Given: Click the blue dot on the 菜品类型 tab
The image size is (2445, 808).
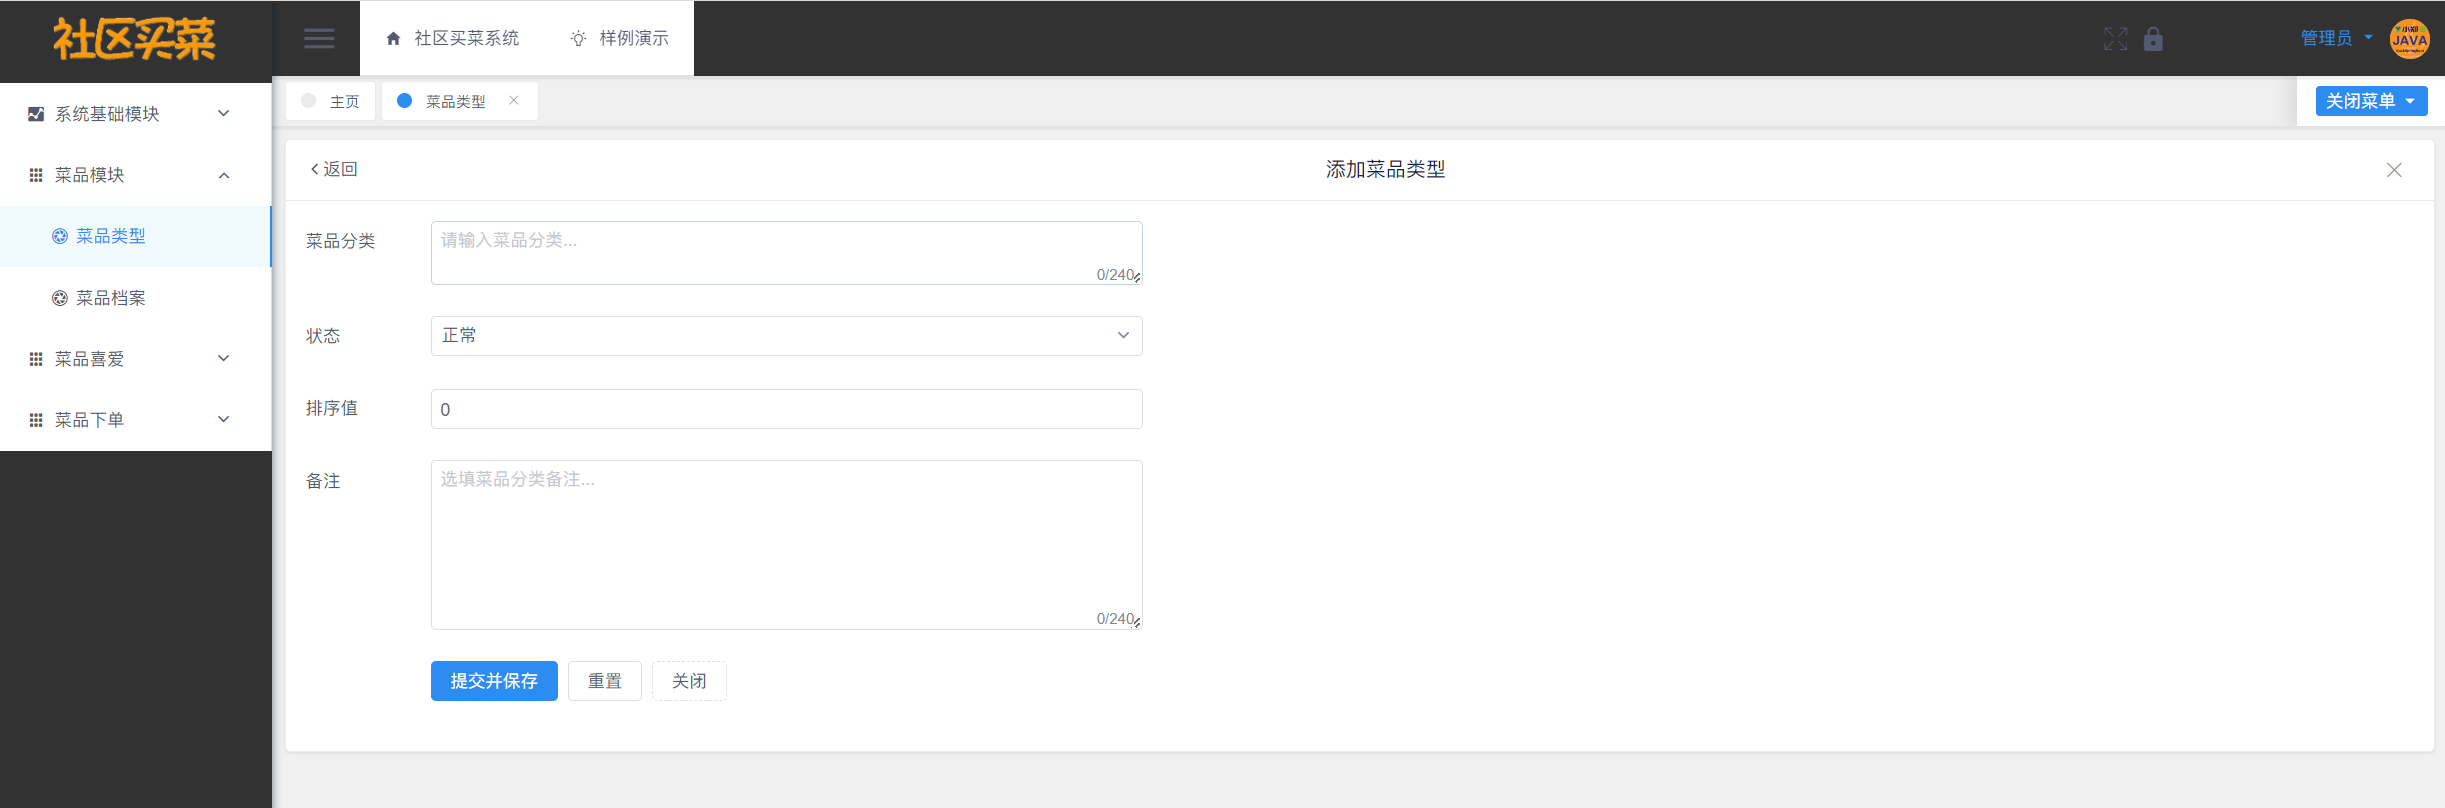Looking at the screenshot, I should 405,100.
